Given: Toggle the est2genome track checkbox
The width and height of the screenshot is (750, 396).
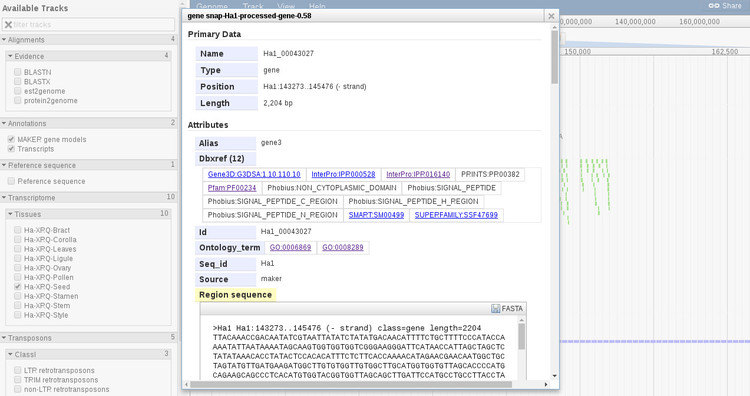Looking at the screenshot, I should [x=18, y=91].
